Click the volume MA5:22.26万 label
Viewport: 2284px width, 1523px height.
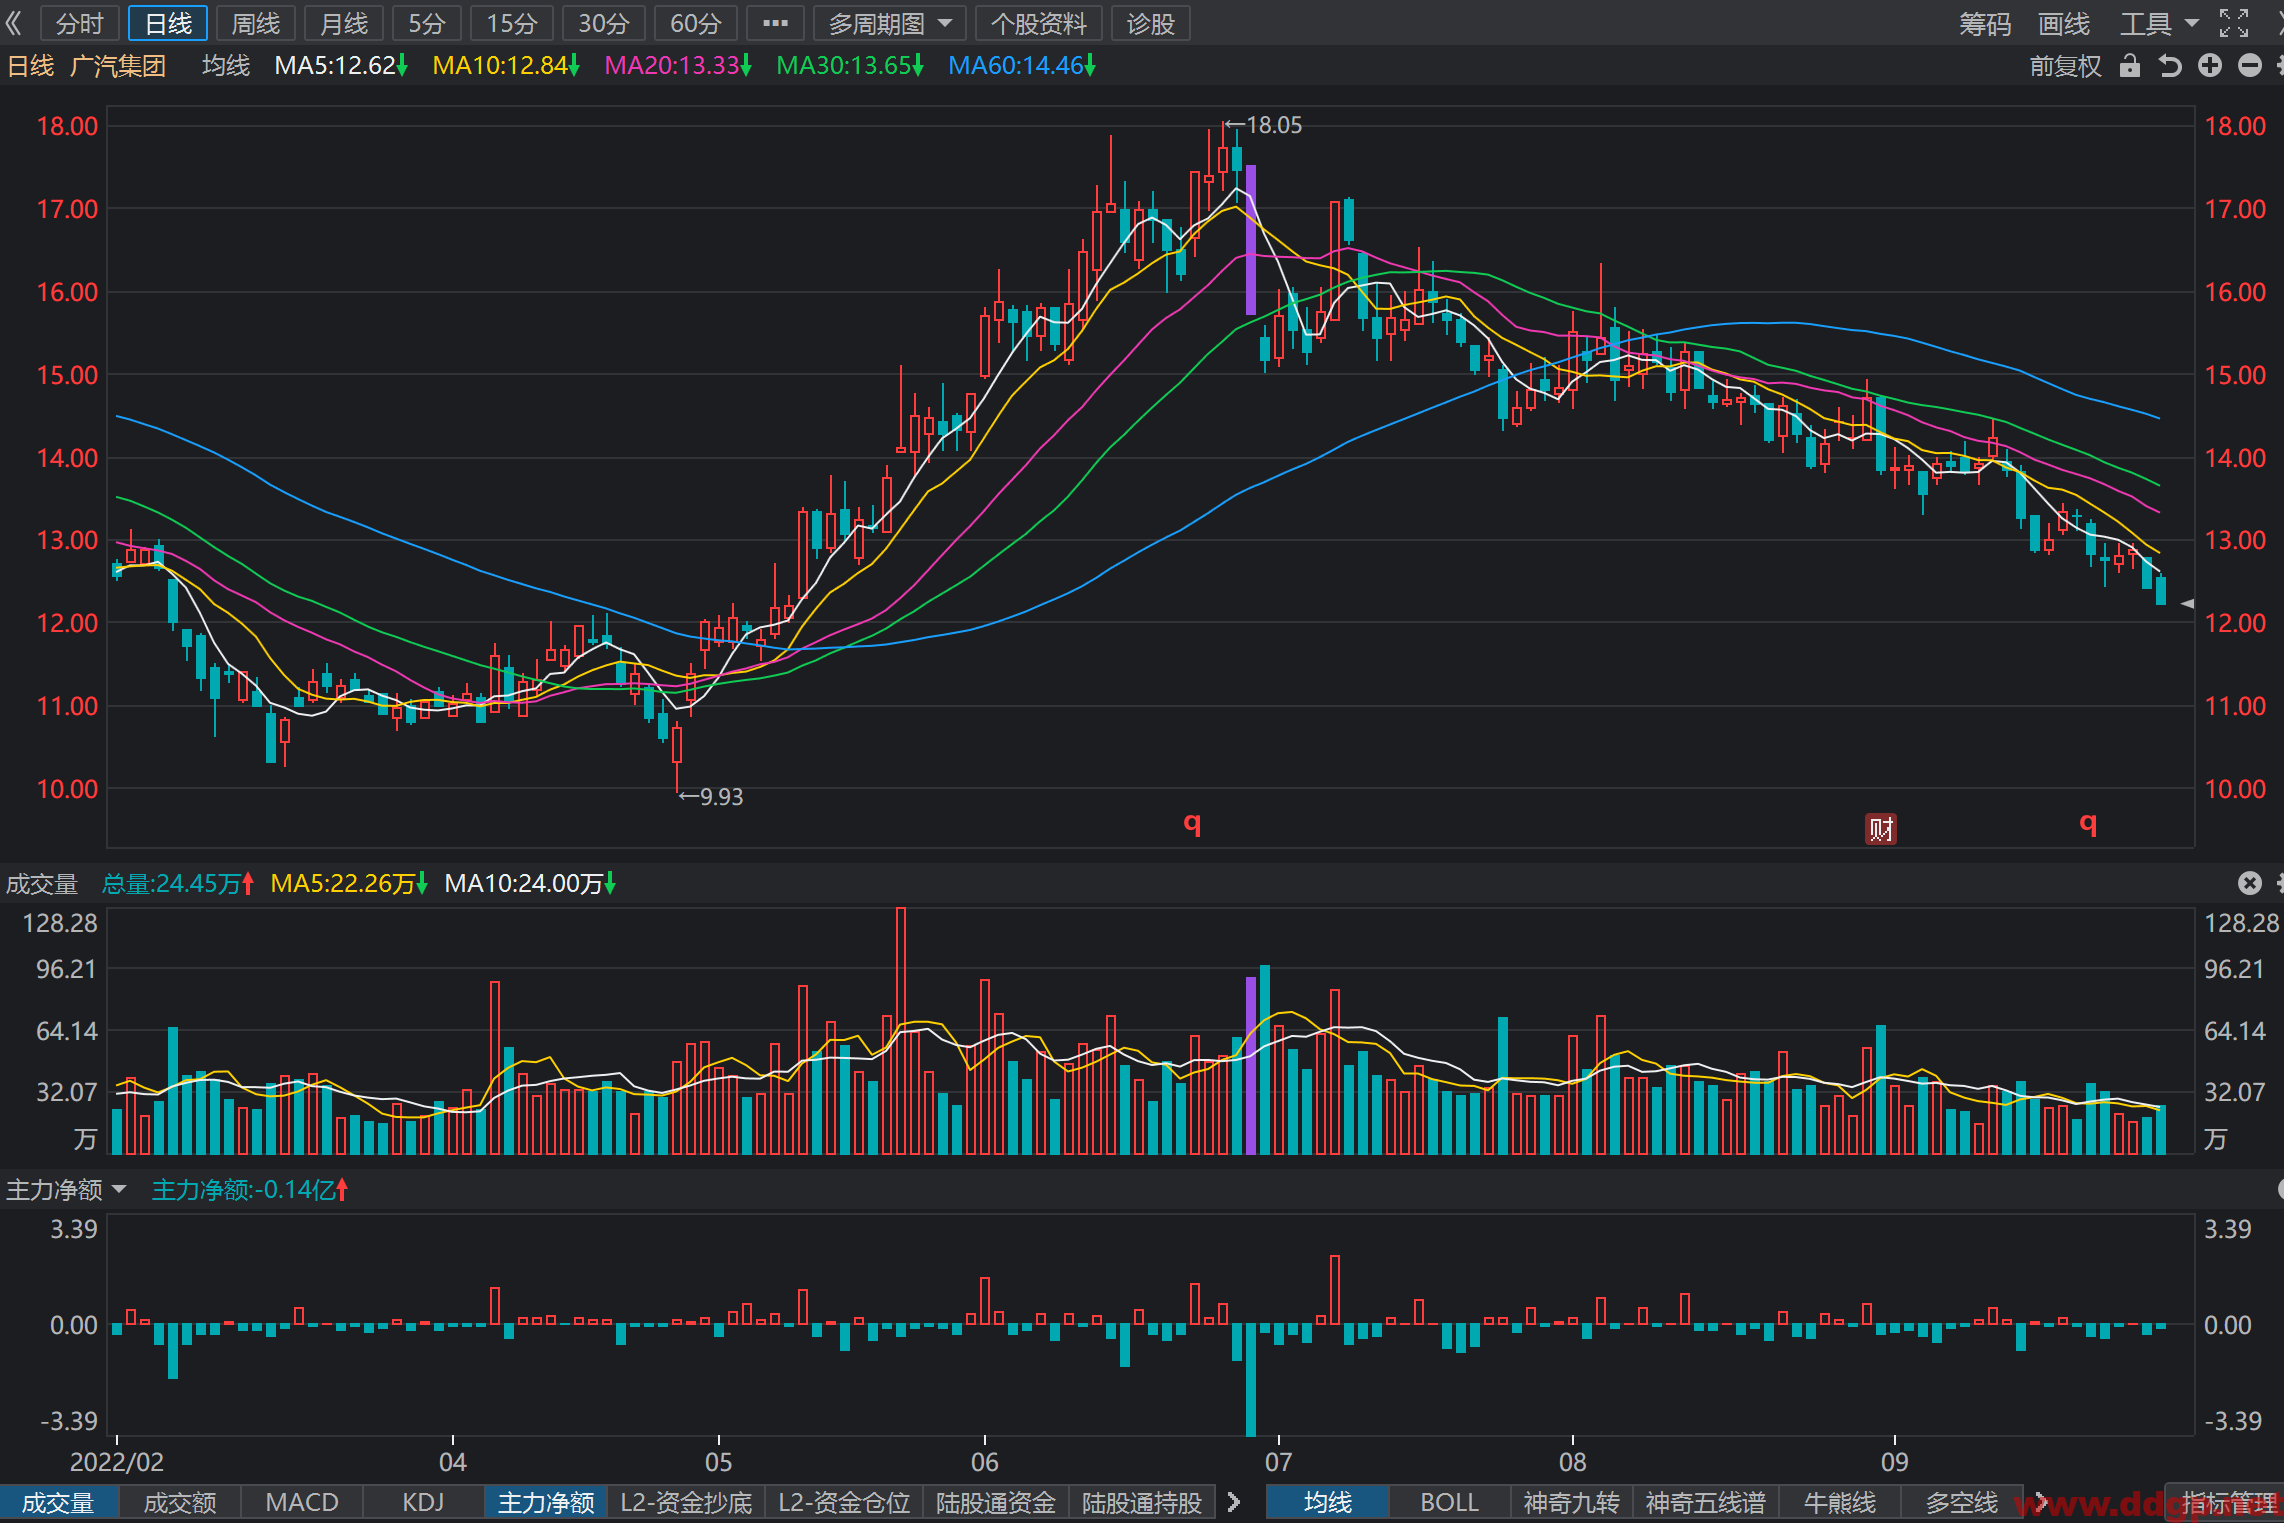coord(349,883)
